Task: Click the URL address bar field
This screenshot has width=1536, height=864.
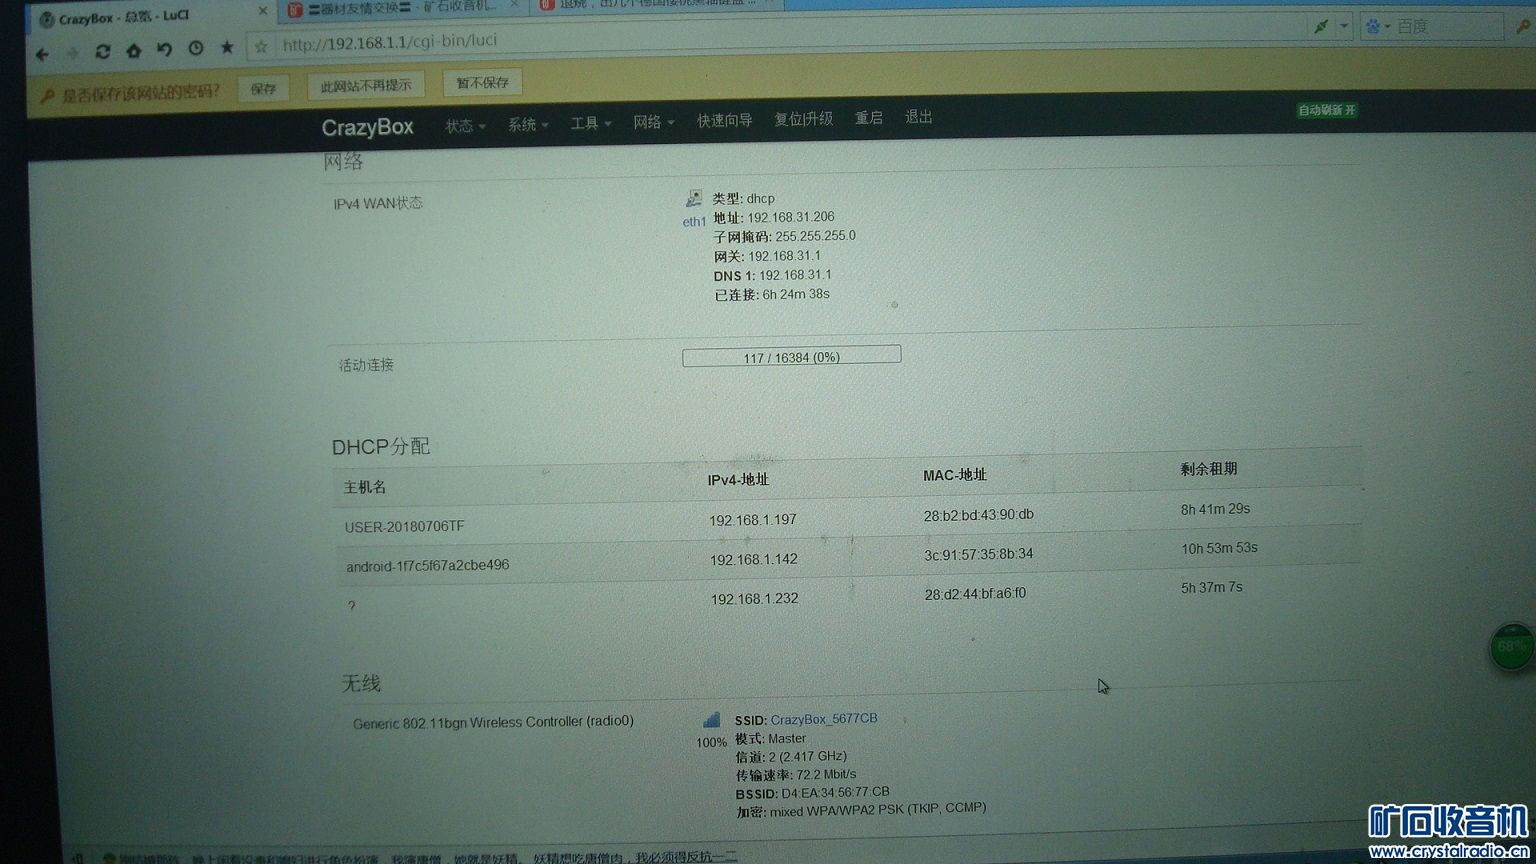Action: coord(780,40)
